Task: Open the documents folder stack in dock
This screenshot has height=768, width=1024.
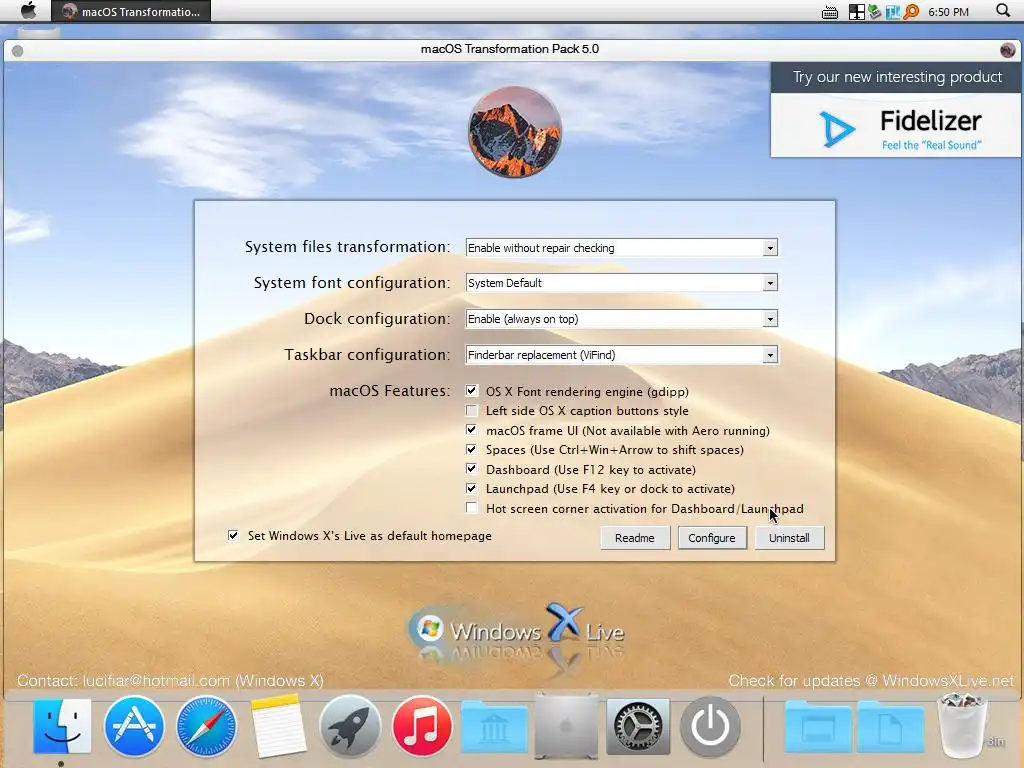Action: click(890, 727)
